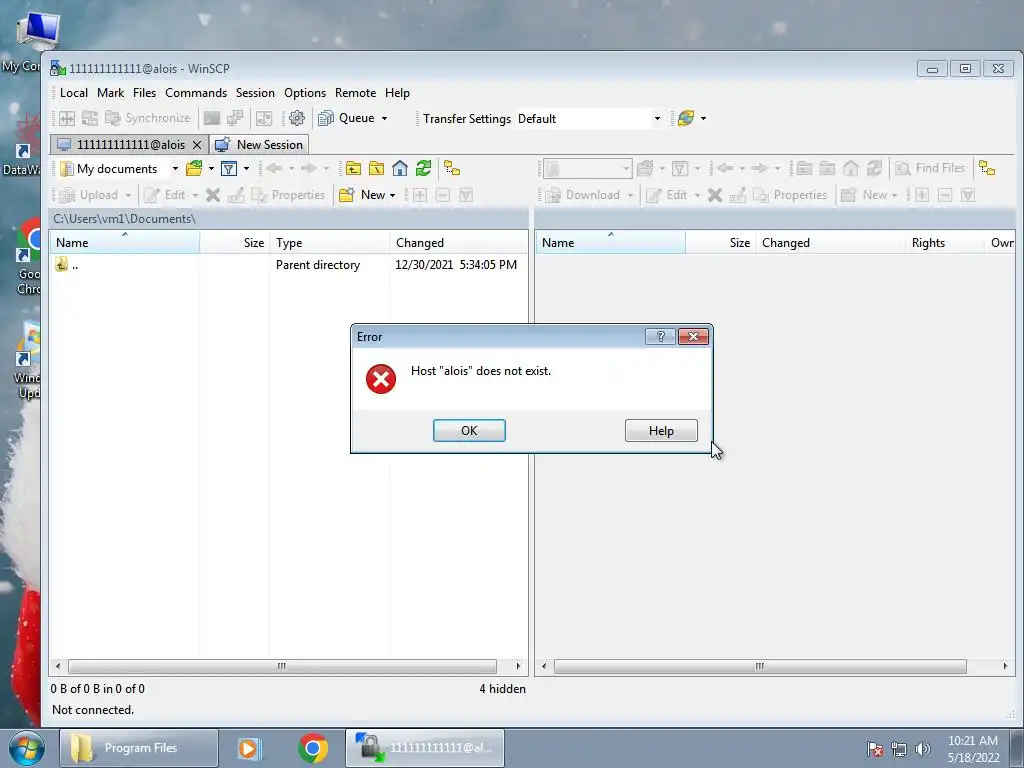Screen dimensions: 1024x768
Task: Open the Options menu
Action: (x=305, y=93)
